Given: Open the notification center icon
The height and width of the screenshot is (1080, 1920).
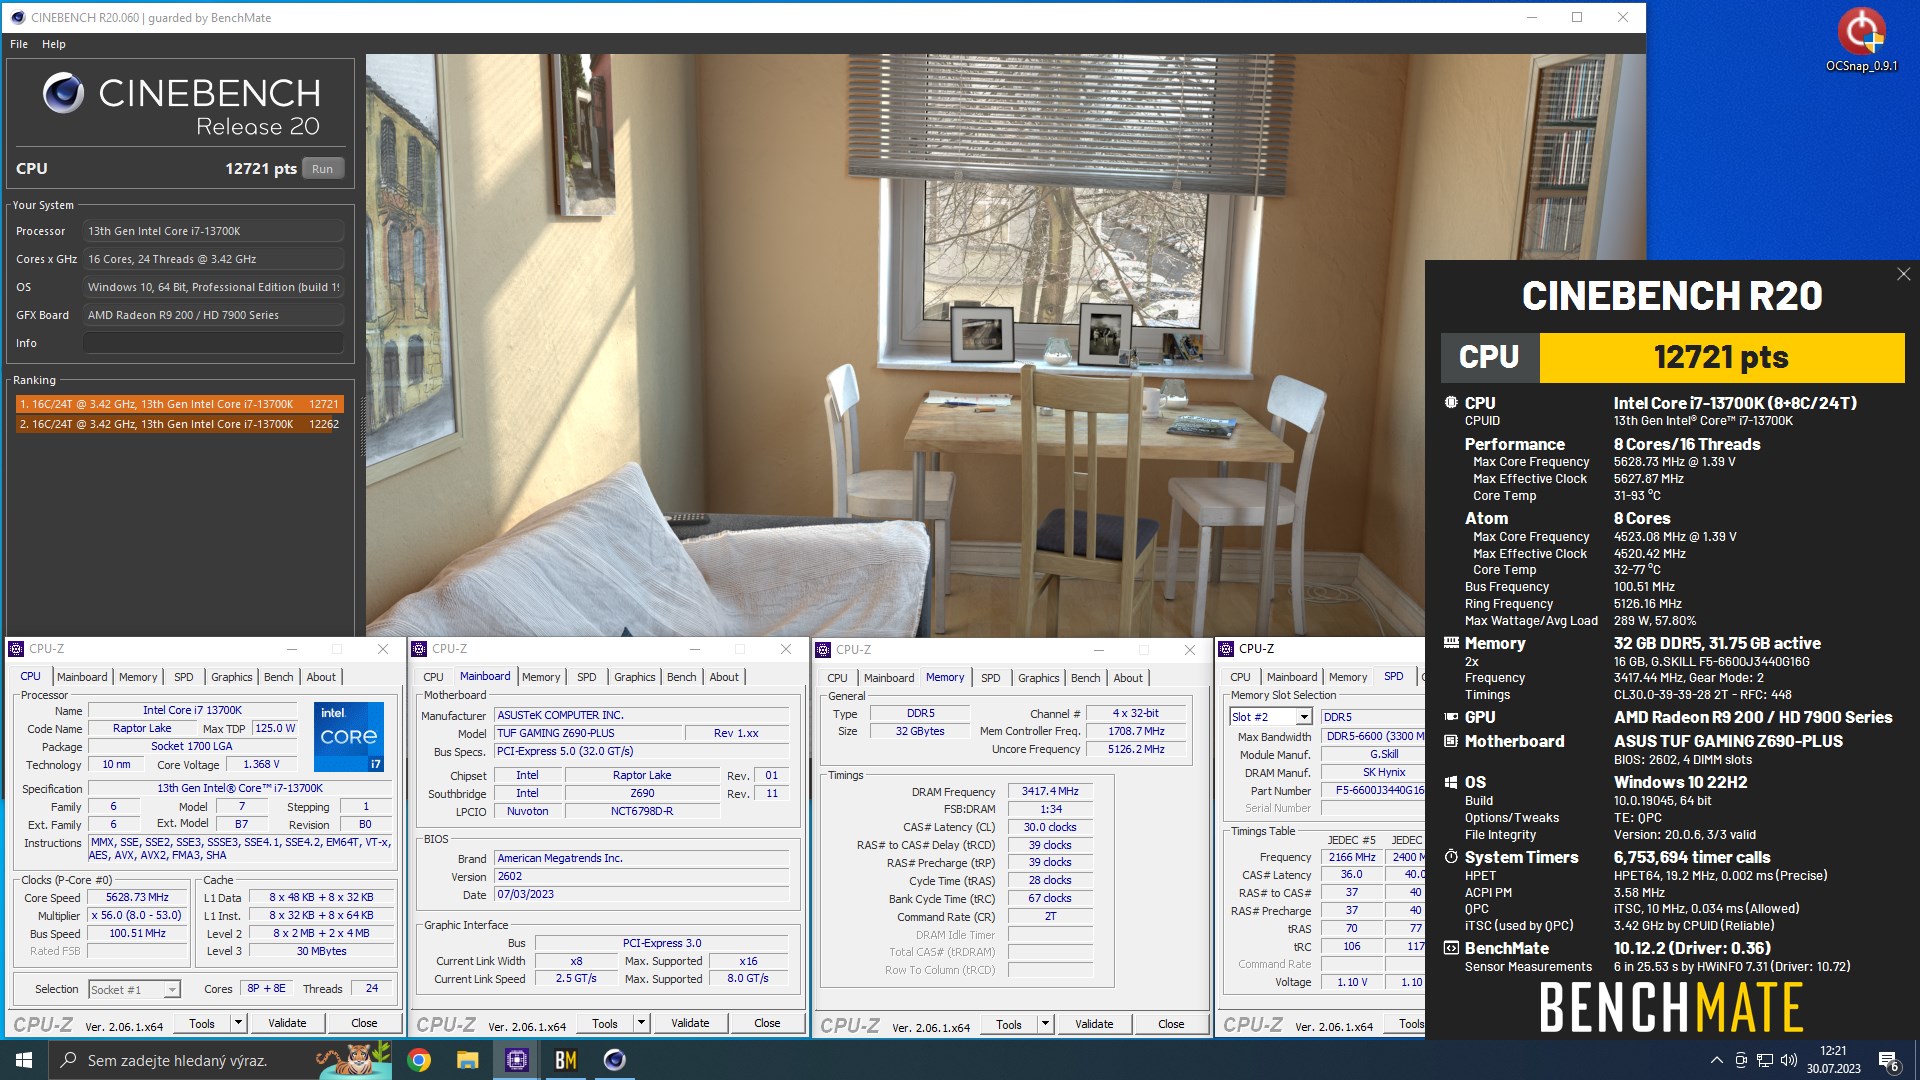Looking at the screenshot, I should [1888, 1061].
